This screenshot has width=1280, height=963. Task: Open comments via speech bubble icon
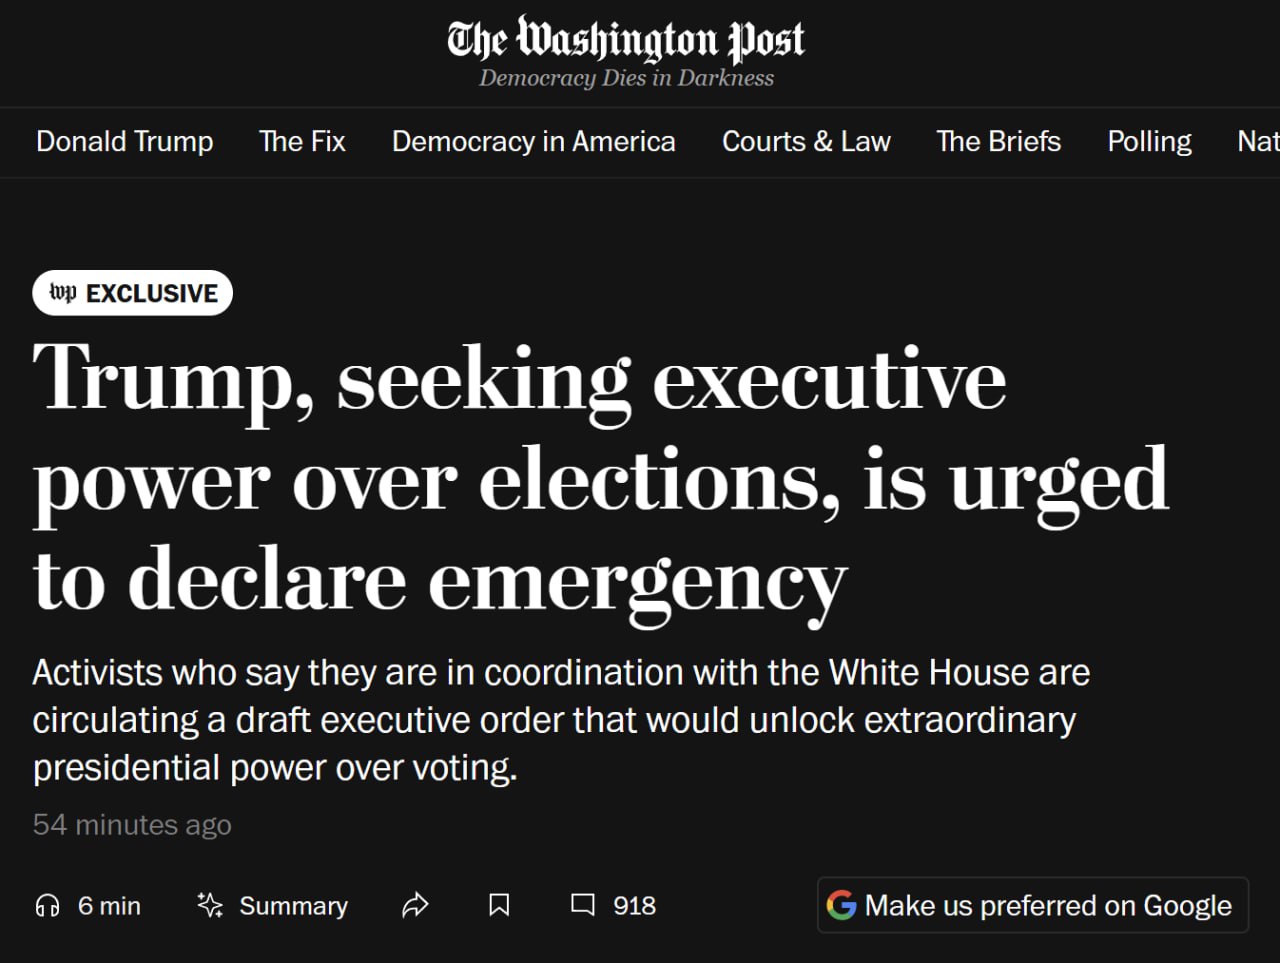(x=582, y=906)
